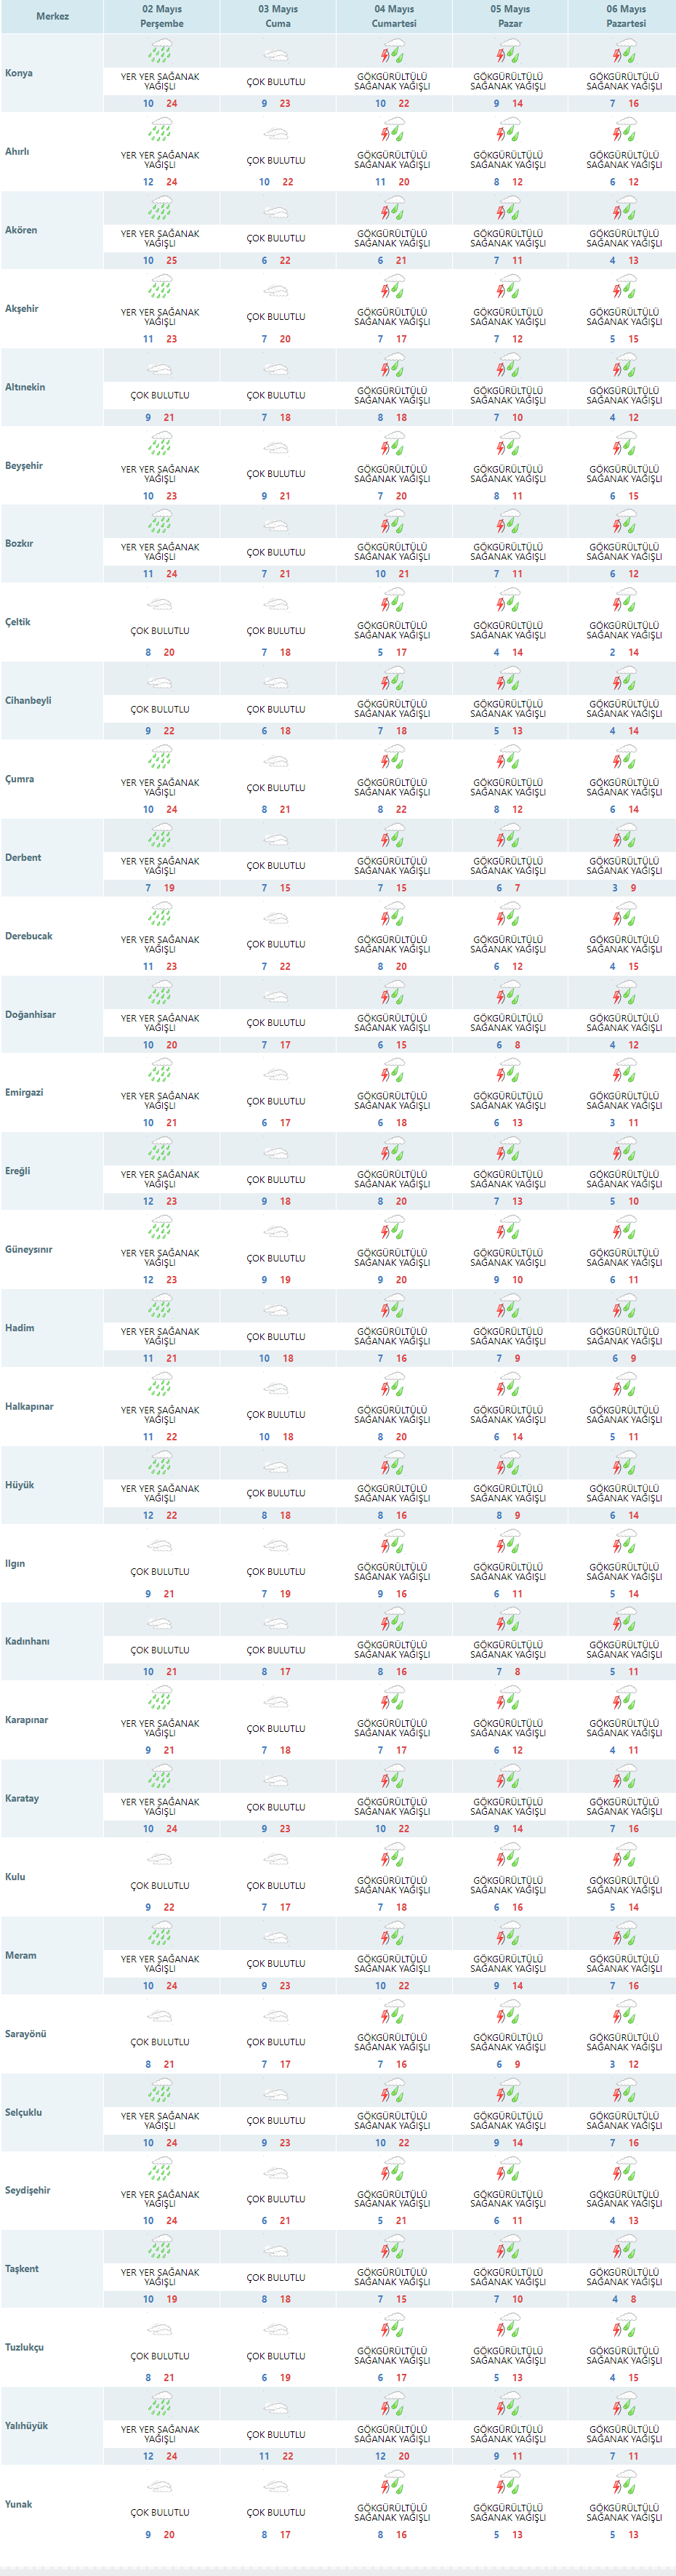Open the Karapınar district row label
Screen dimensions: 676x2576
26,1720
